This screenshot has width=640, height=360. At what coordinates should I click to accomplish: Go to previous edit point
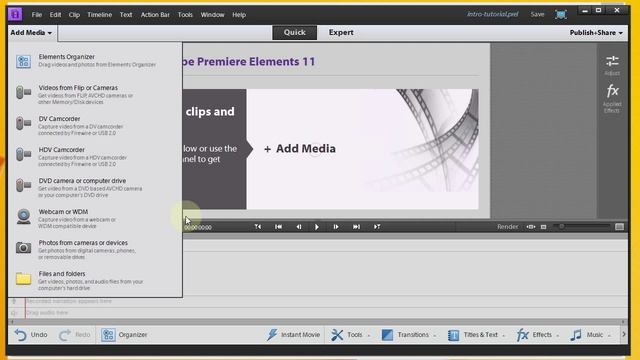278,227
